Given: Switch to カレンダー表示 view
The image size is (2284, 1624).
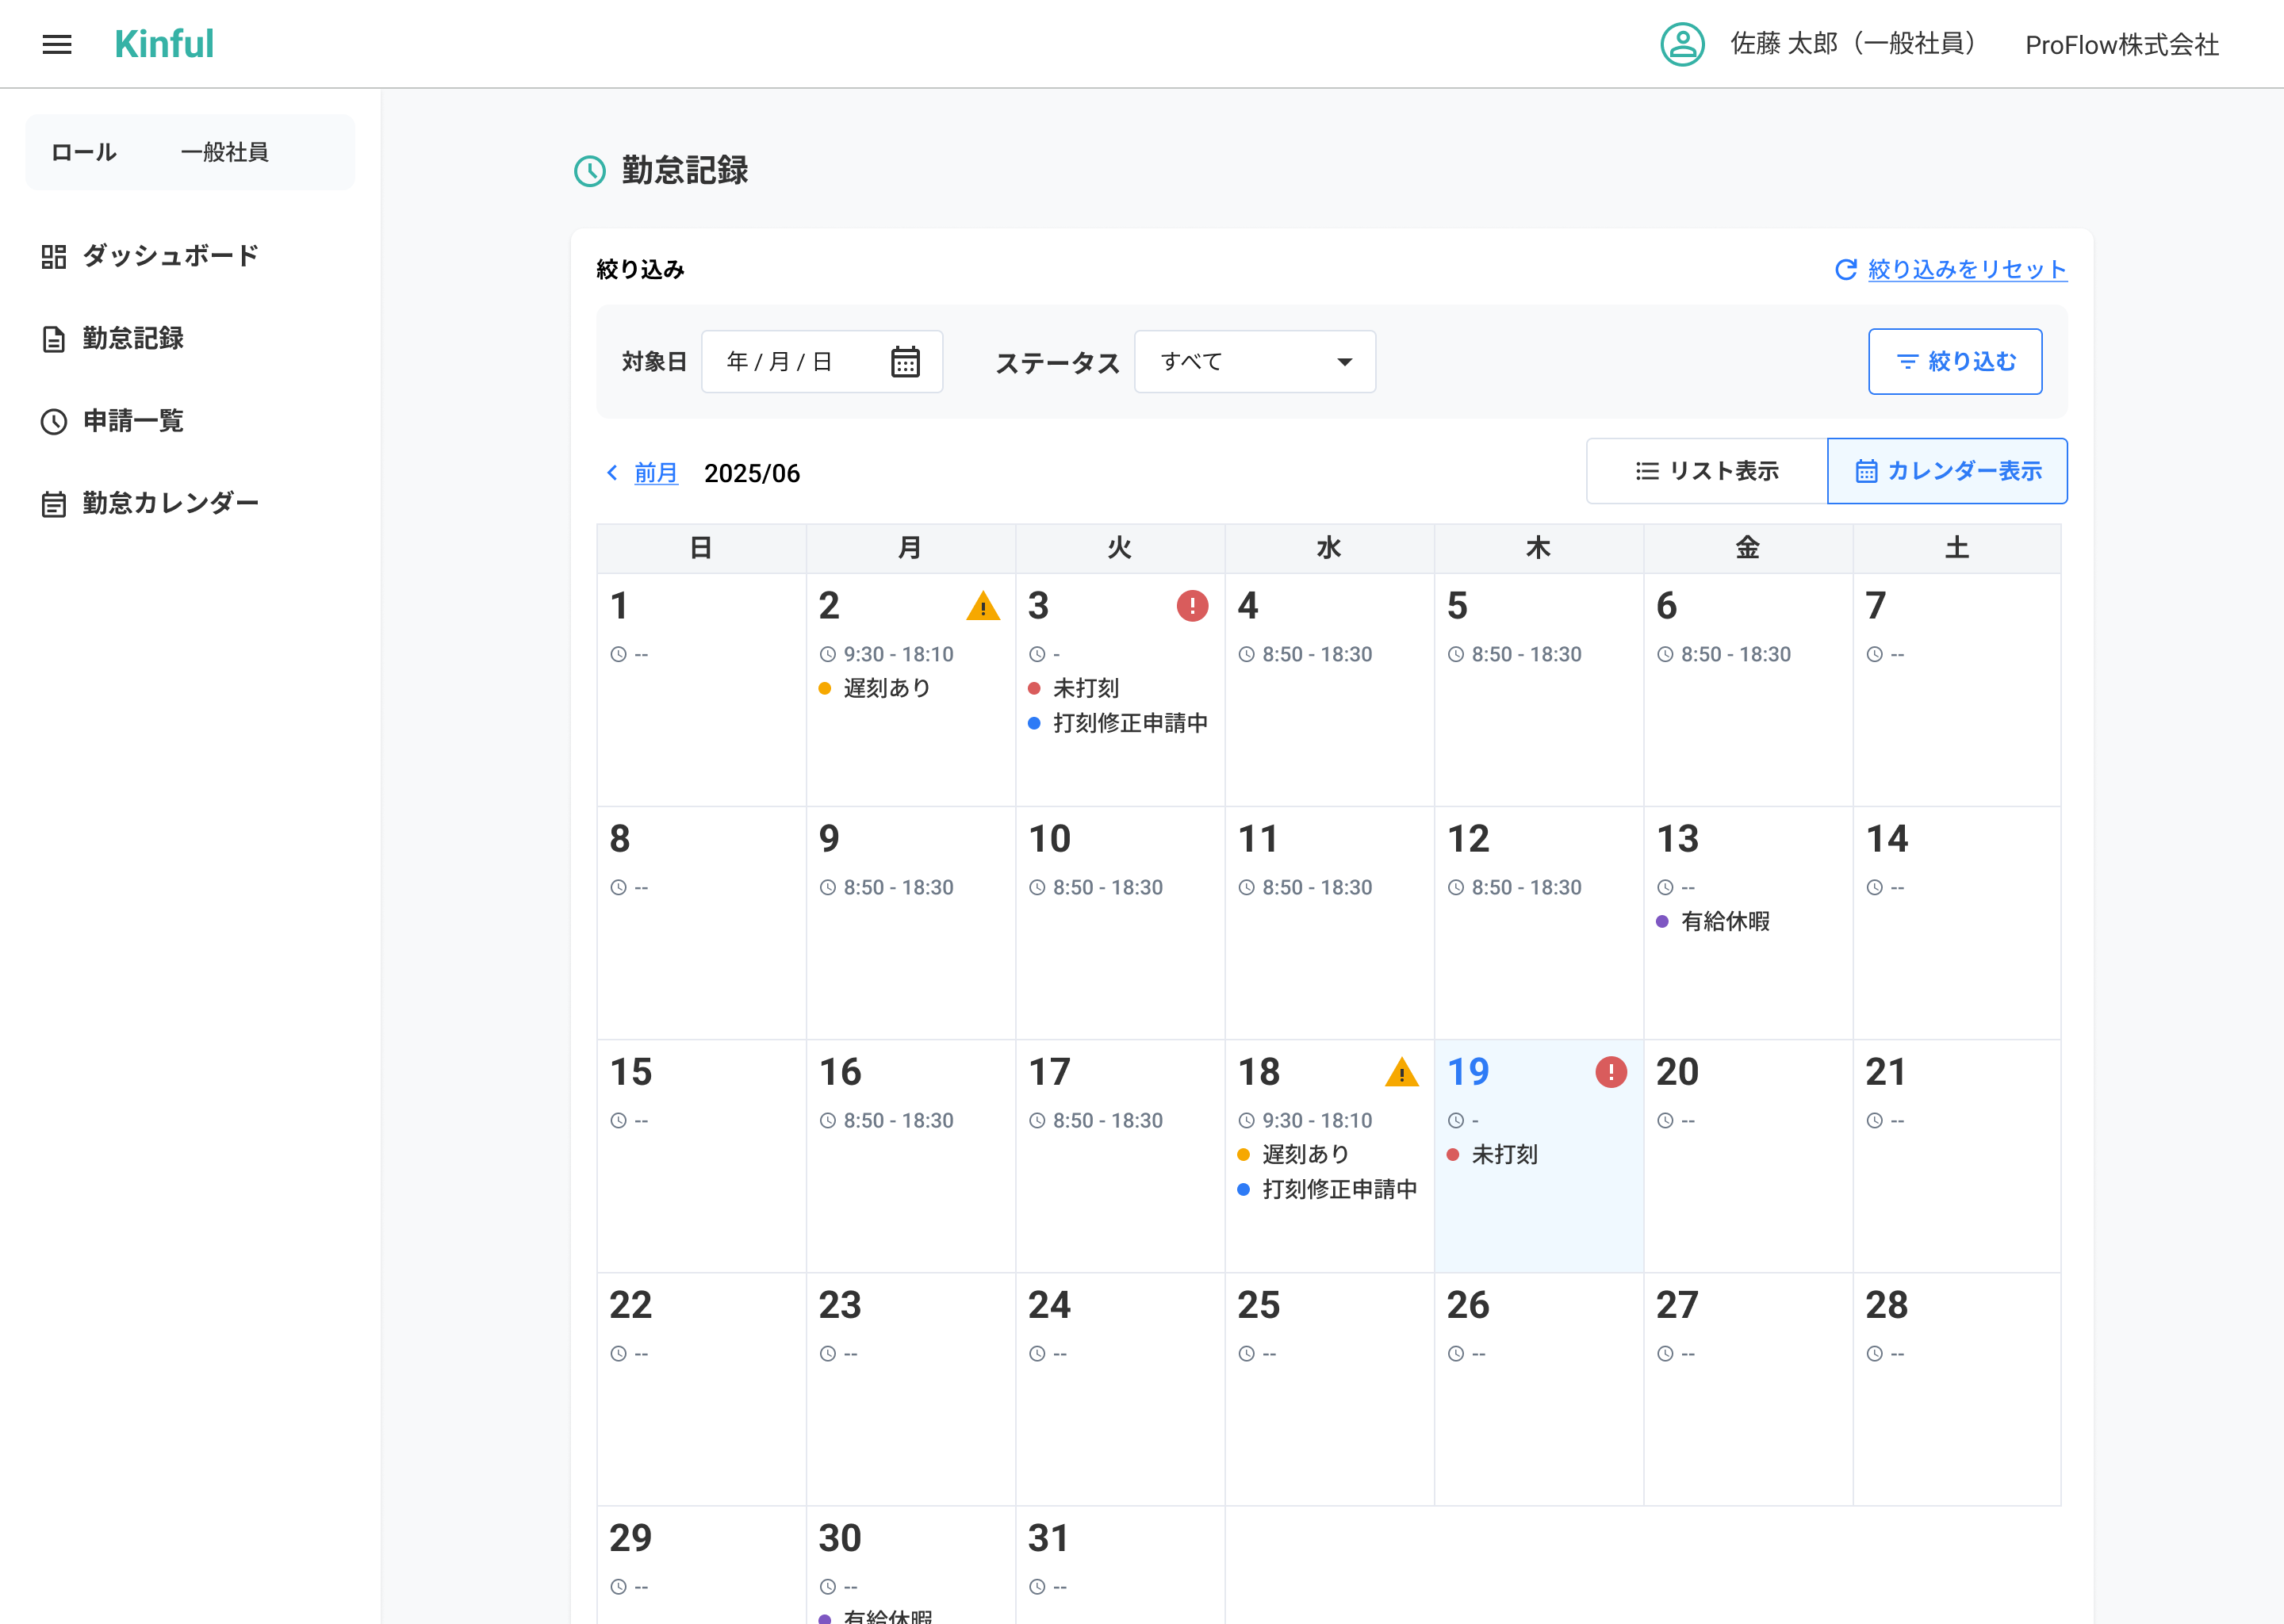Looking at the screenshot, I should coord(1947,471).
